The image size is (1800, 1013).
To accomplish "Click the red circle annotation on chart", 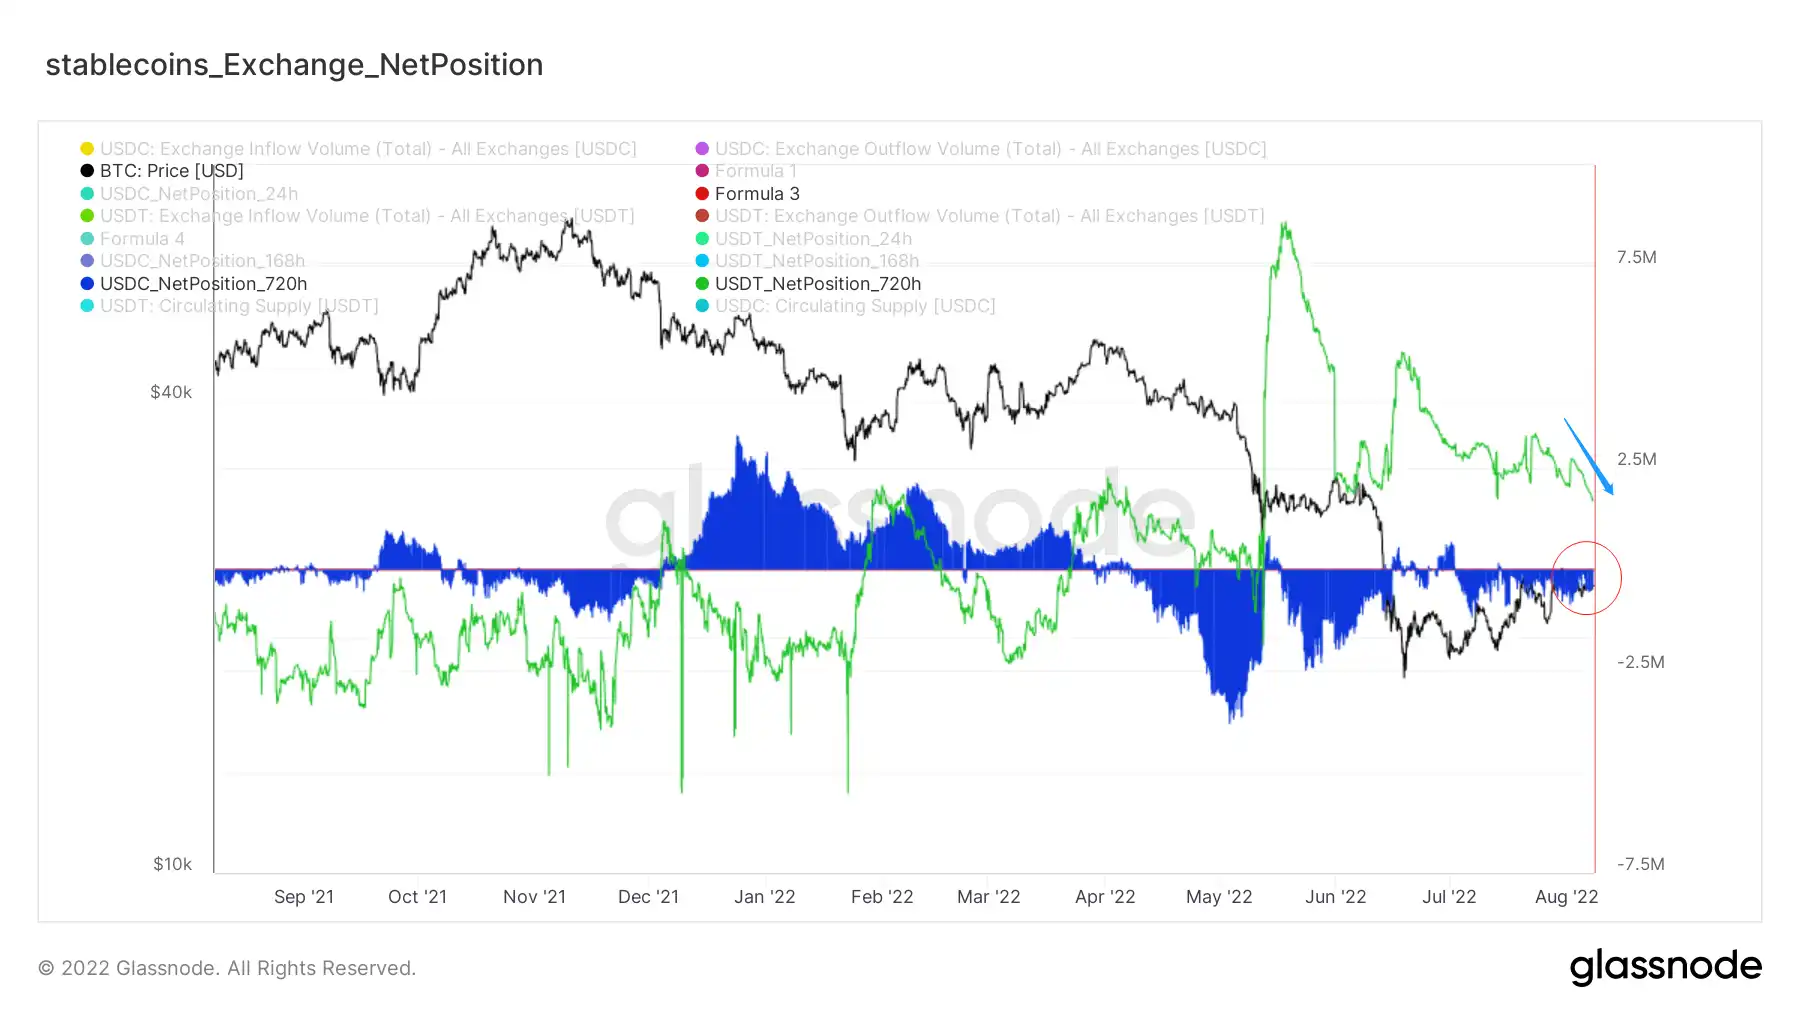I will pos(1586,578).
